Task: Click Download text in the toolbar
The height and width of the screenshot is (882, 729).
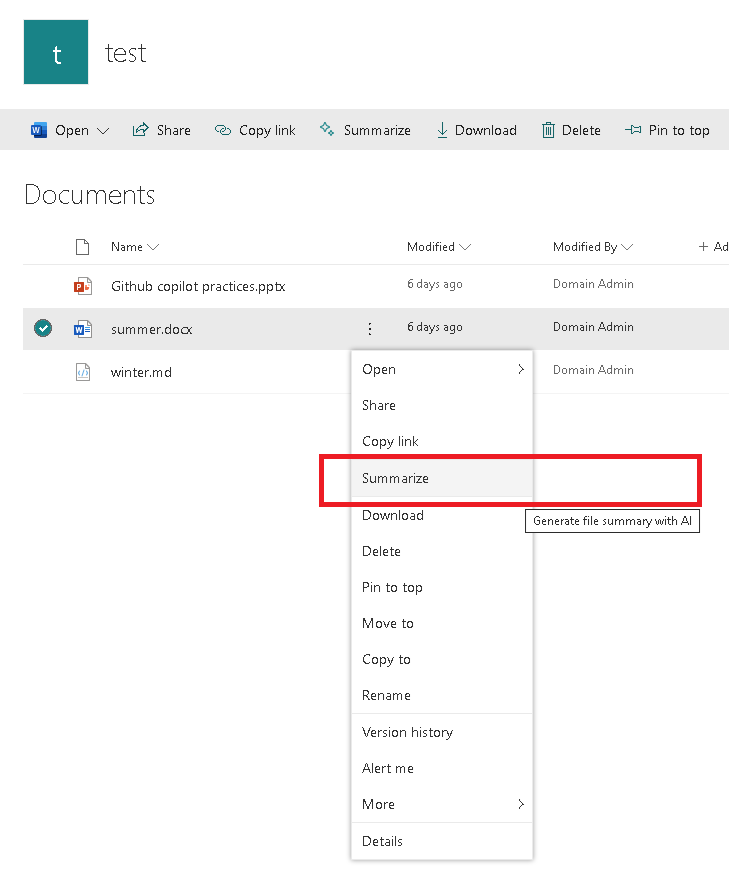Action: click(486, 130)
